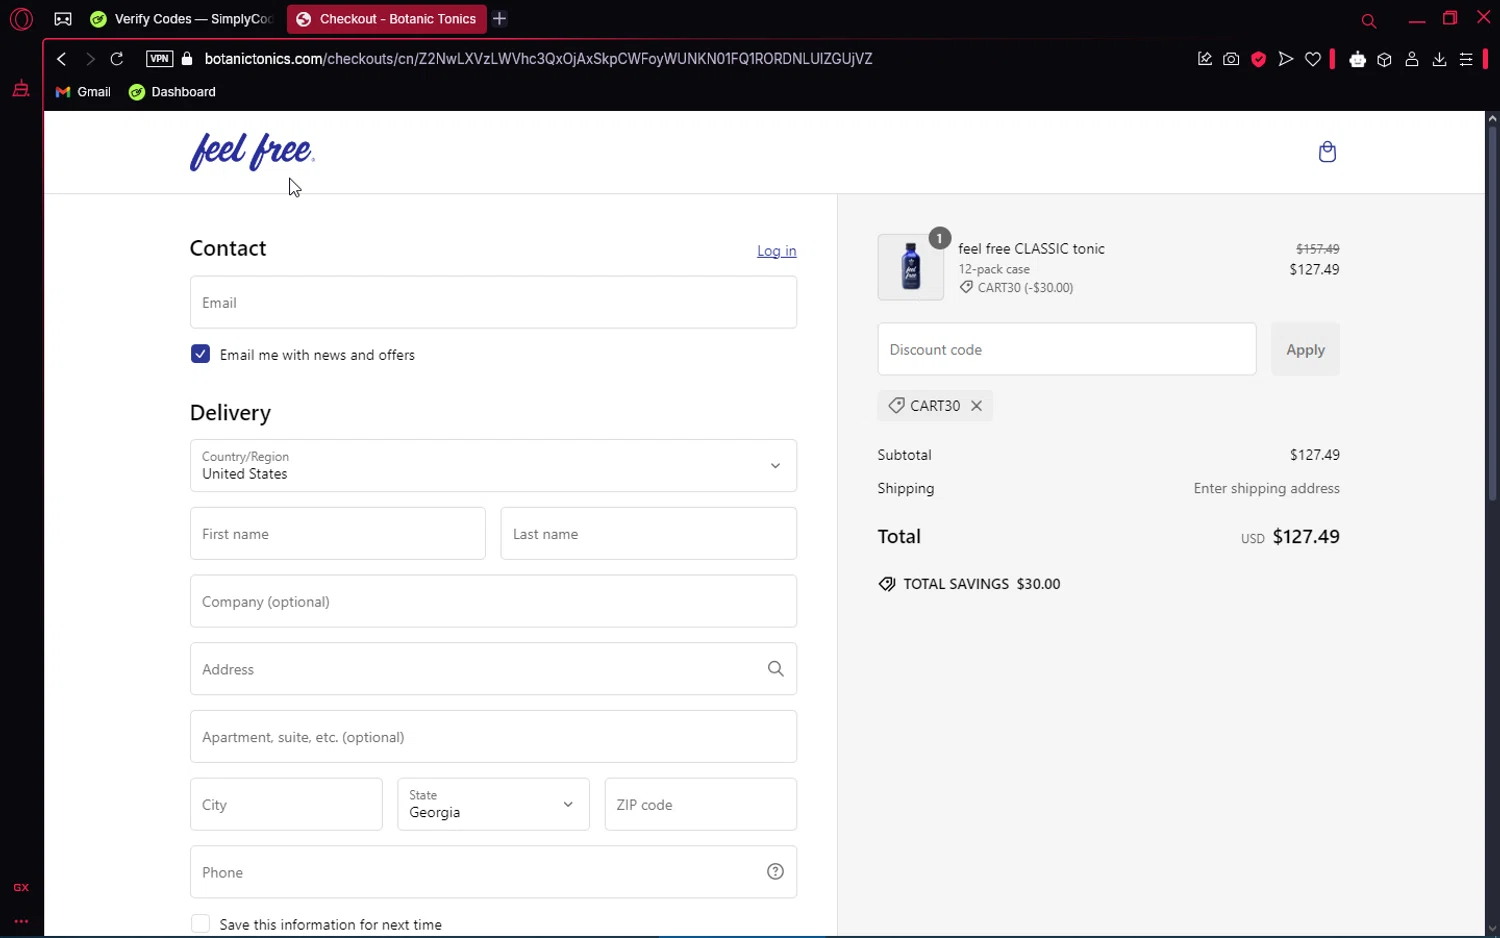Click the browser URL address bar

[538, 59]
